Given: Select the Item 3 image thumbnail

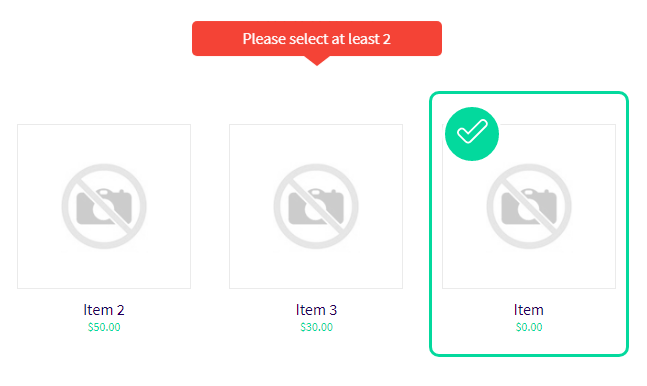Looking at the screenshot, I should coord(316,206).
